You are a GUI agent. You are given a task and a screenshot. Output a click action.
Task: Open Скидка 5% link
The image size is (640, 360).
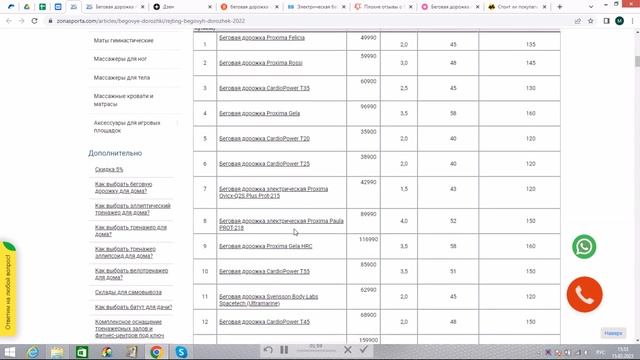(109, 169)
